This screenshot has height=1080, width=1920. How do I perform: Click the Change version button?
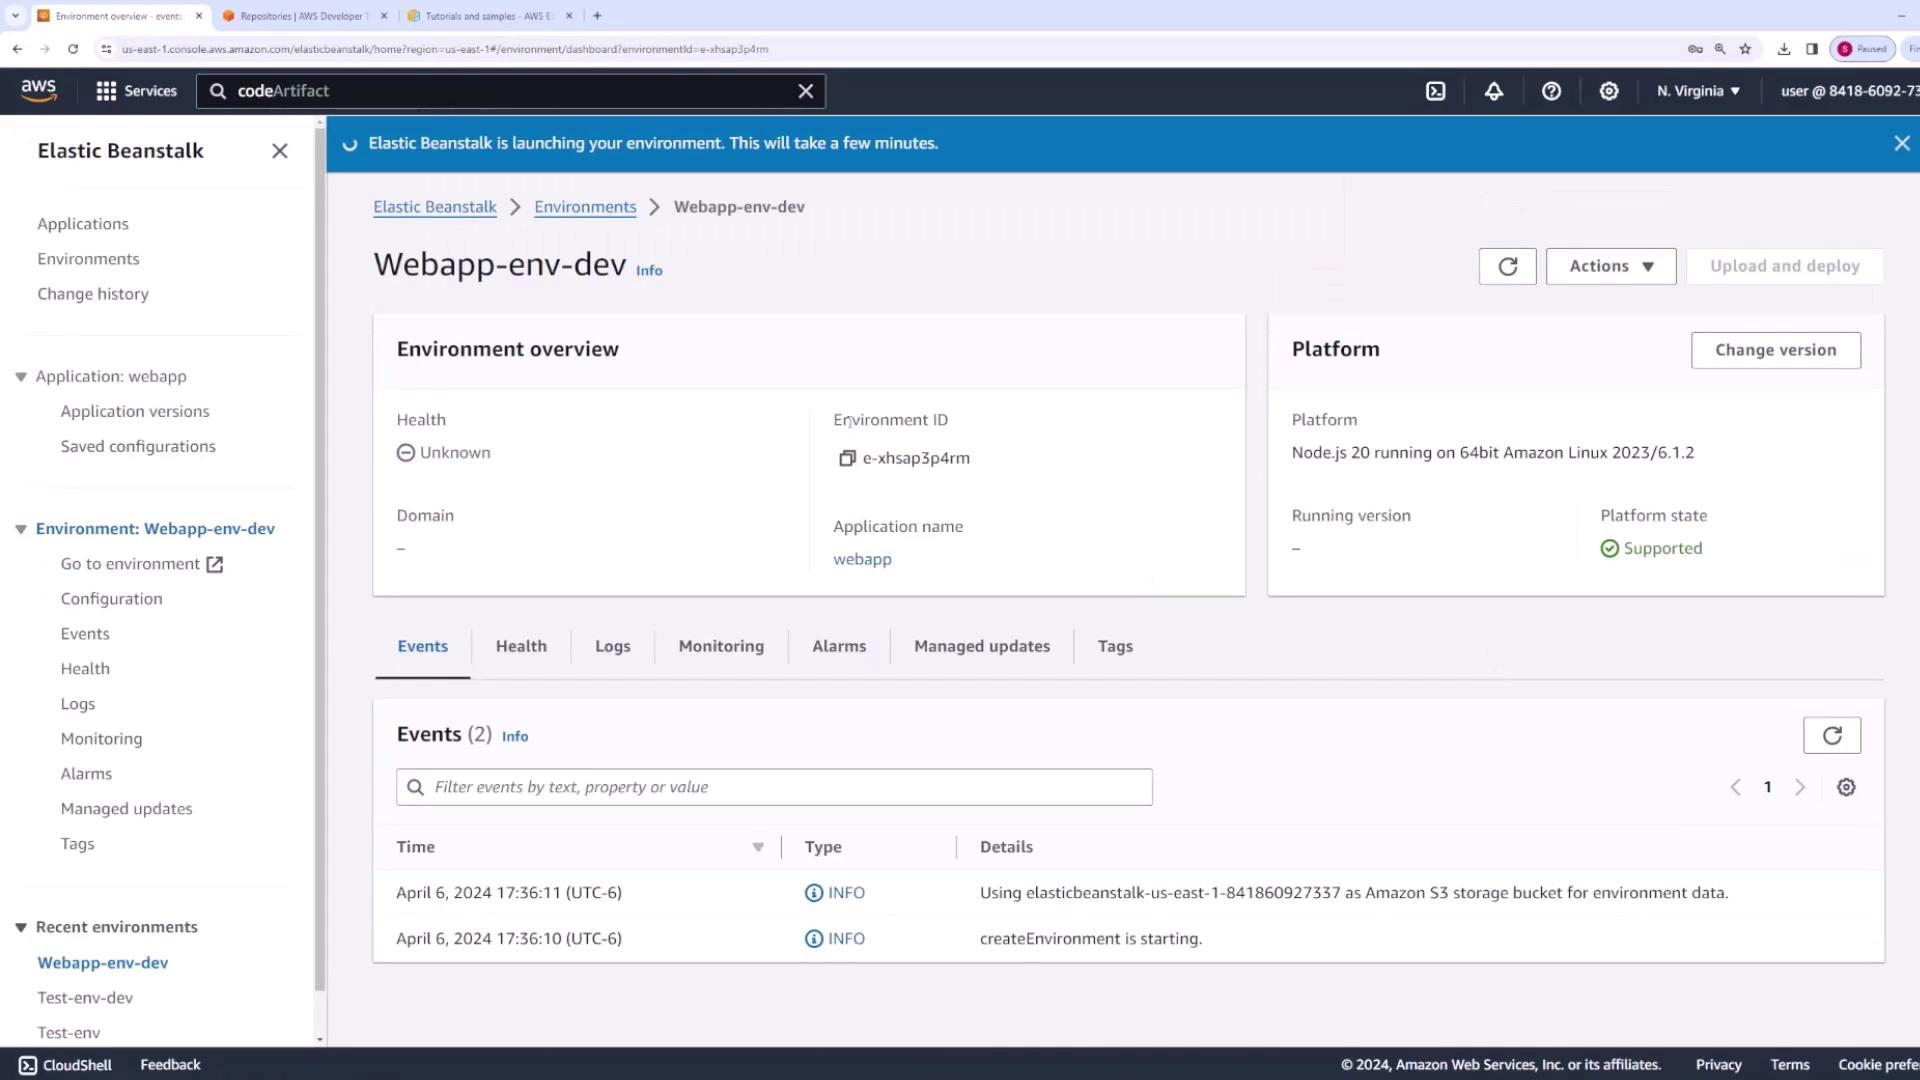pyautogui.click(x=1775, y=350)
